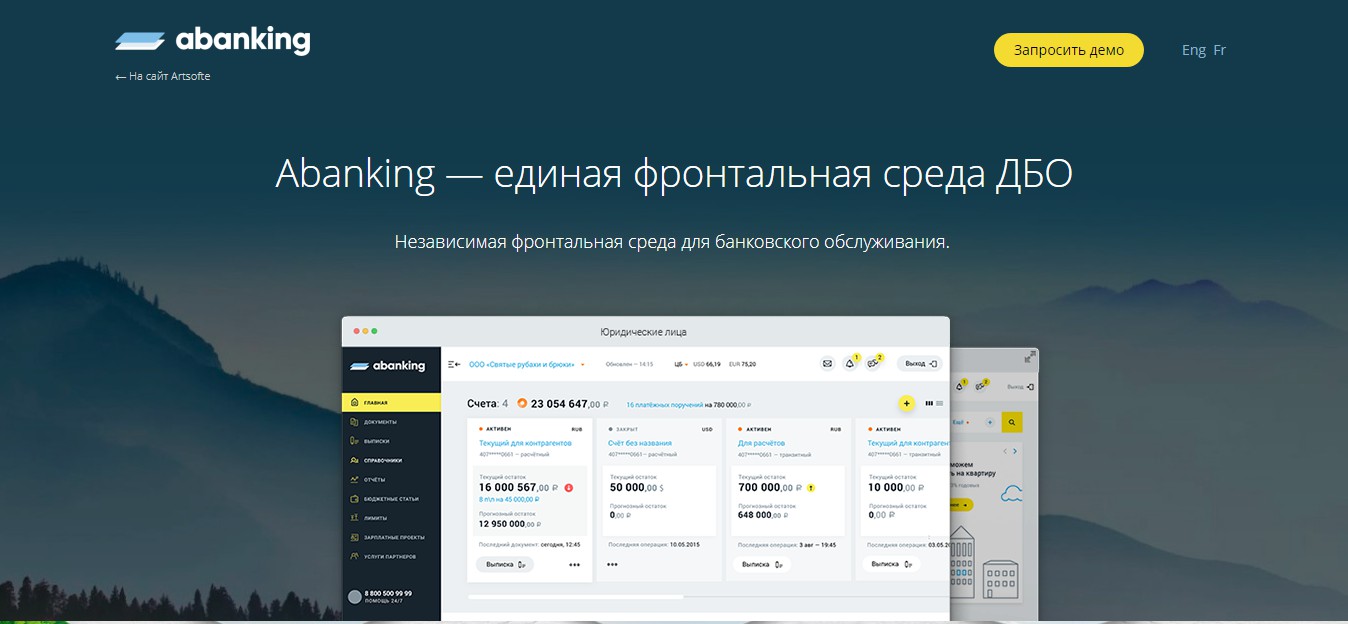Image resolution: width=1348 pixels, height=624 pixels.
Task: Click 'Выписка' on the 16 000 567 card
Action: 505,564
